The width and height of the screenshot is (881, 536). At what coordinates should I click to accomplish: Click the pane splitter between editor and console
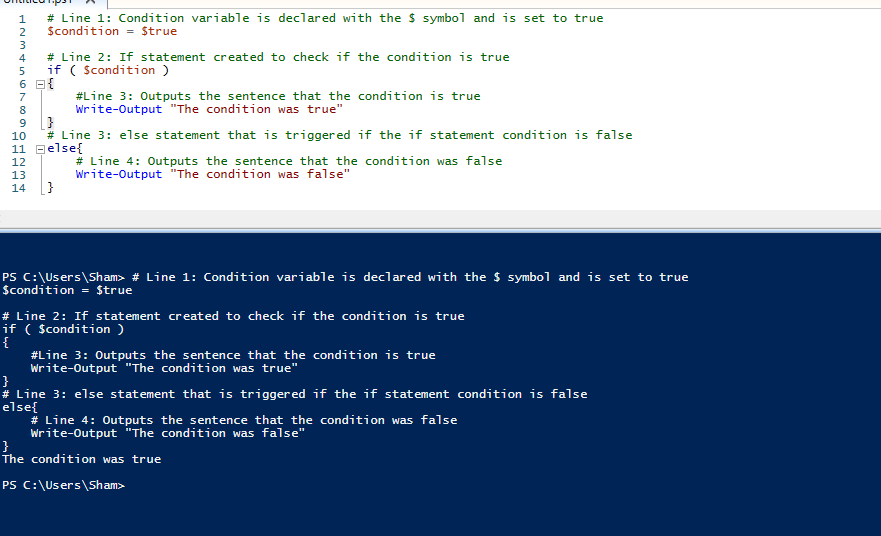(440, 230)
